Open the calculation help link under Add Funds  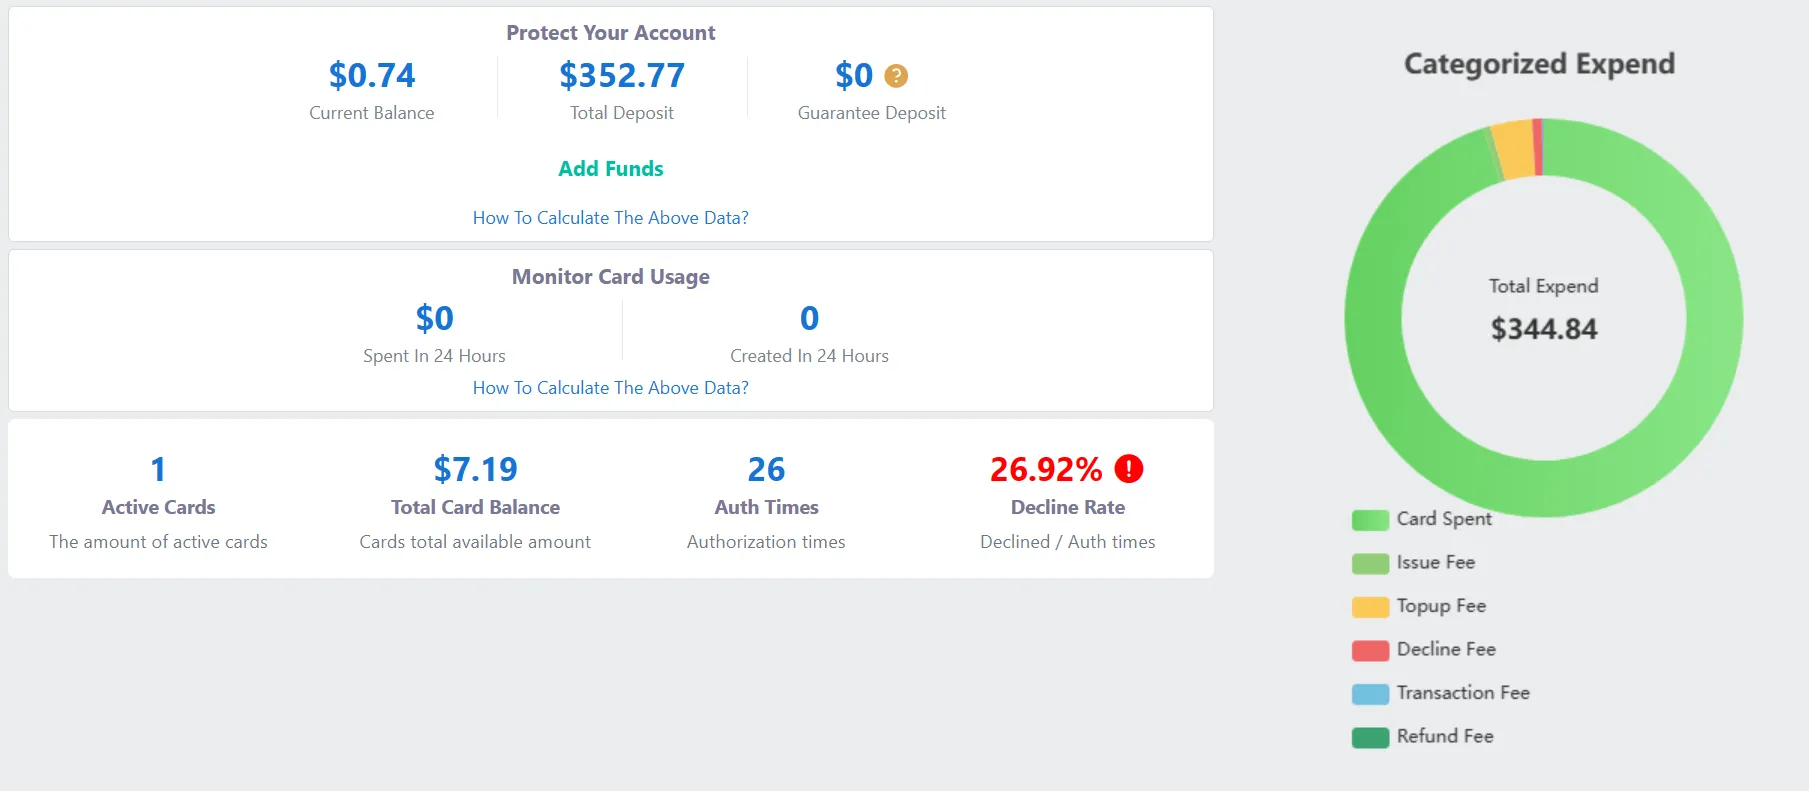pos(610,218)
